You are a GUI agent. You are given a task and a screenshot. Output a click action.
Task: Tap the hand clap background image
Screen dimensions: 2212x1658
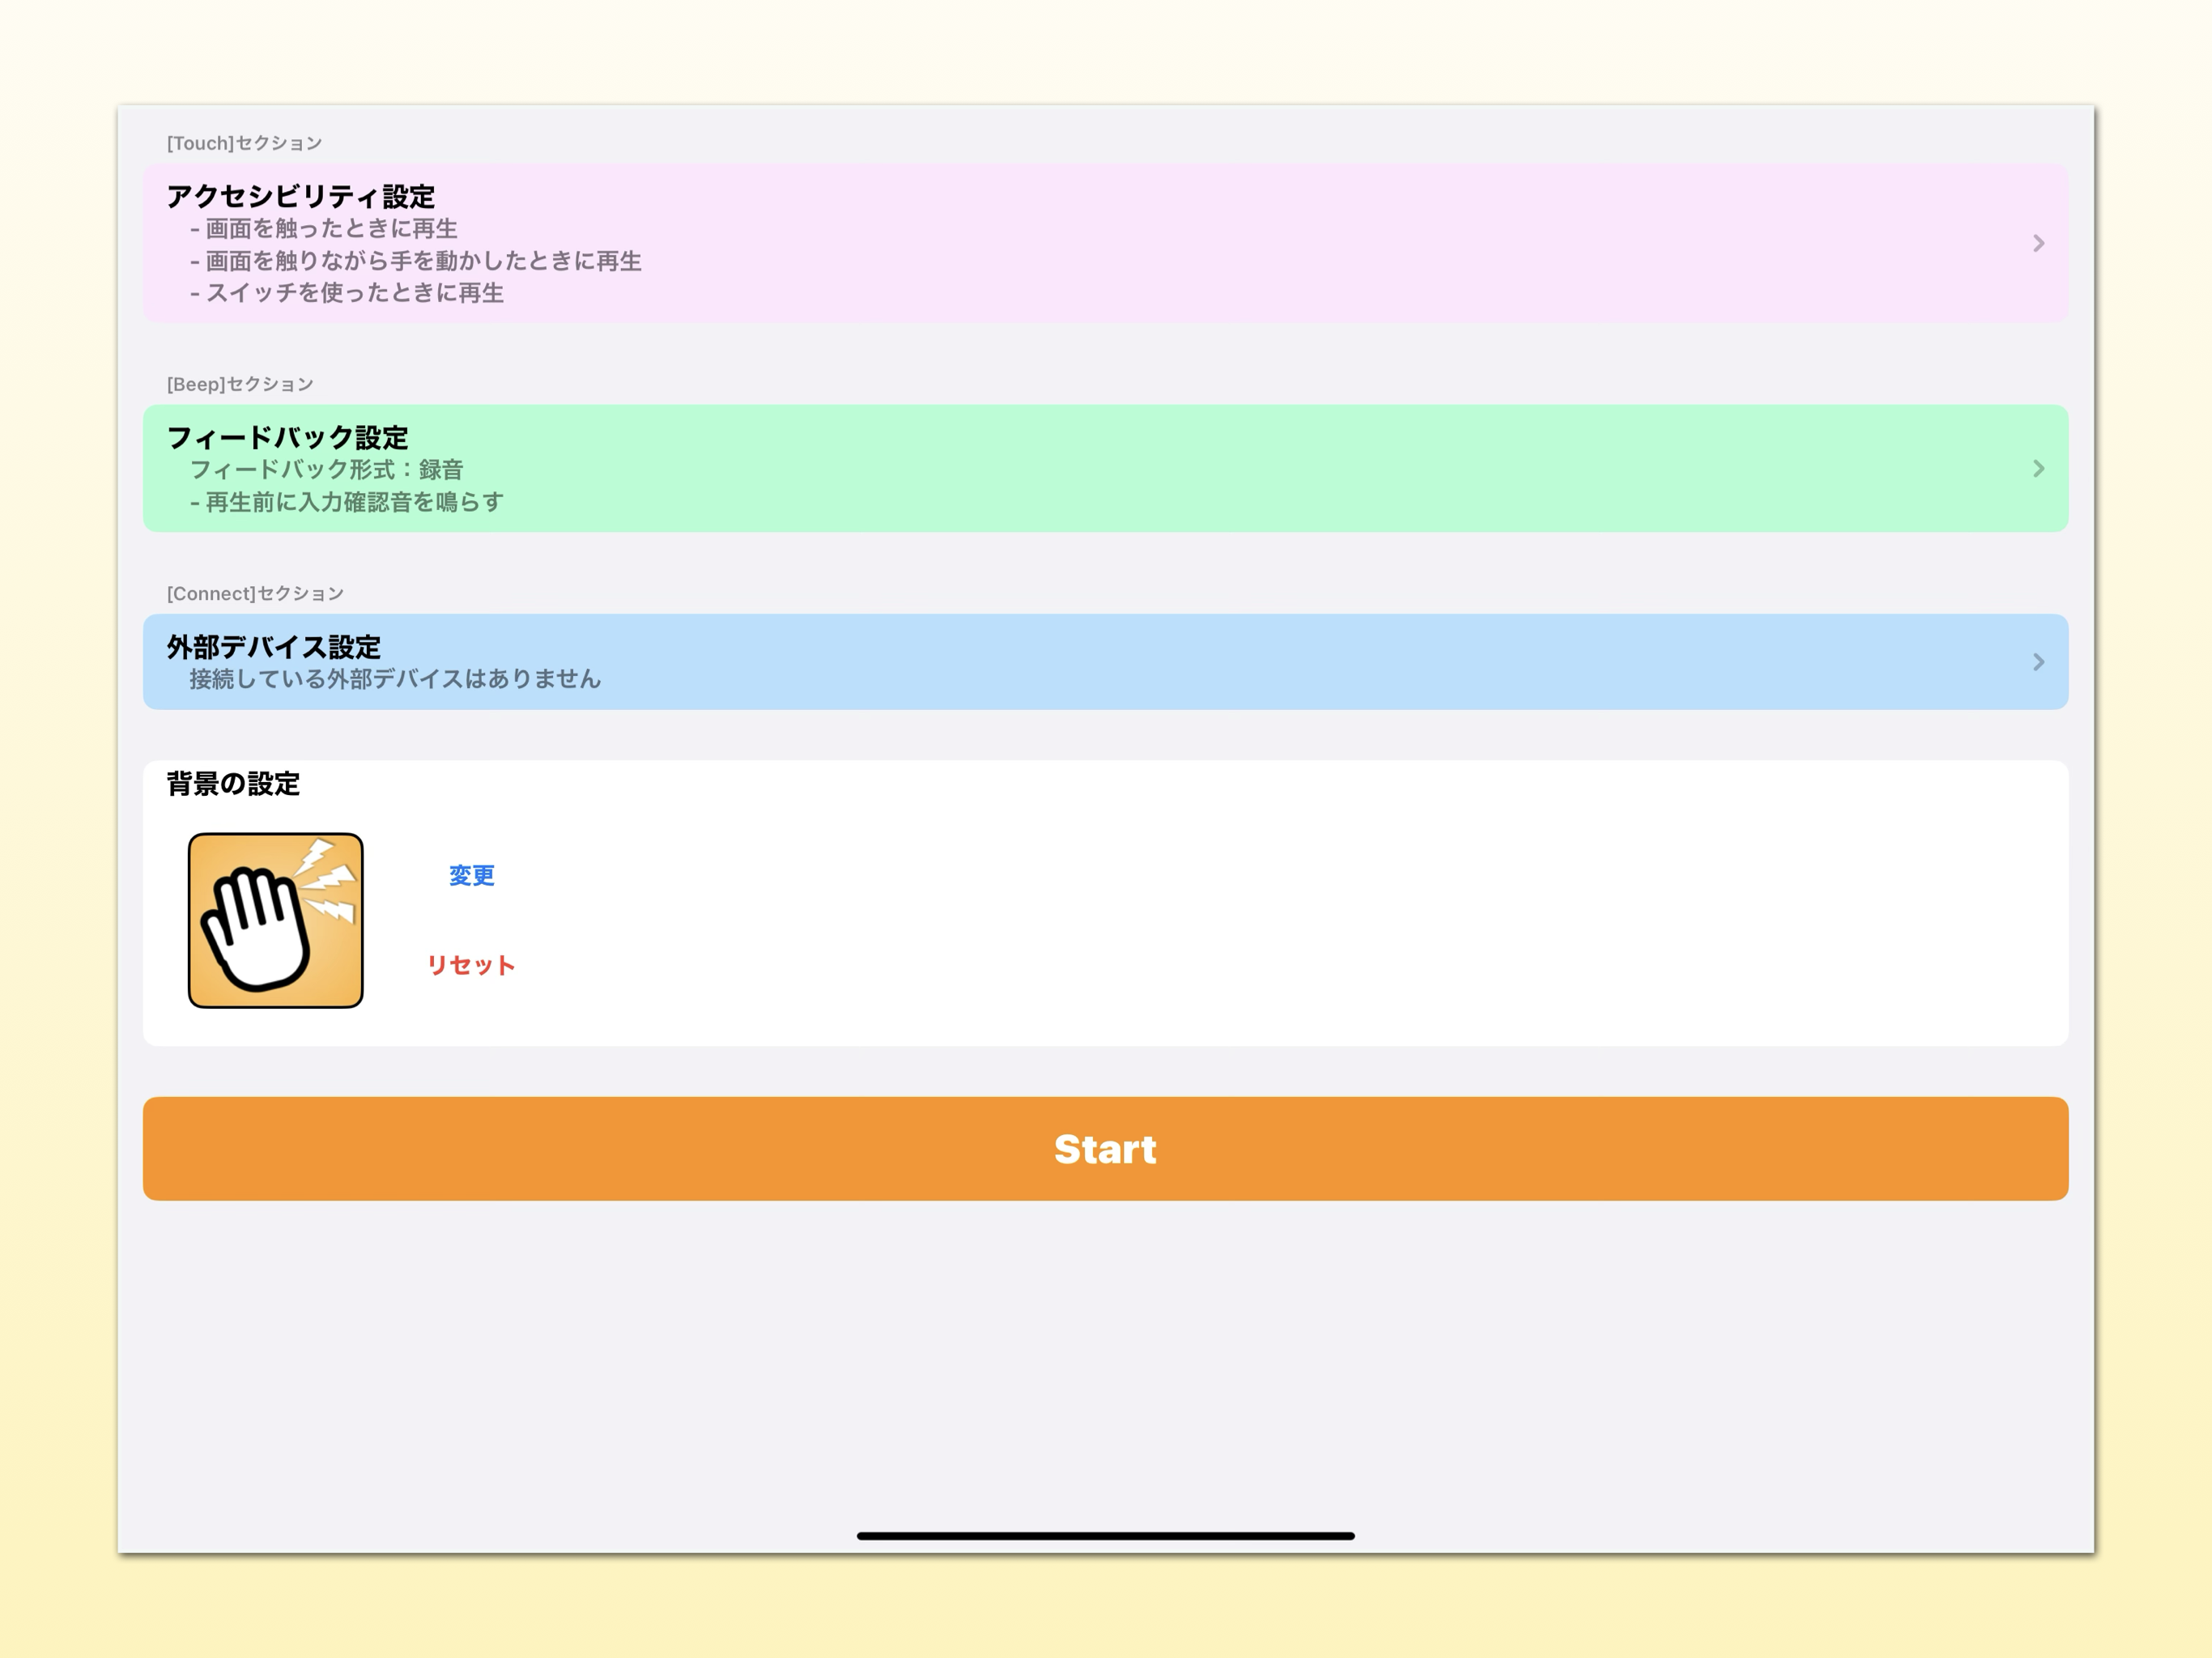pyautogui.click(x=275, y=920)
